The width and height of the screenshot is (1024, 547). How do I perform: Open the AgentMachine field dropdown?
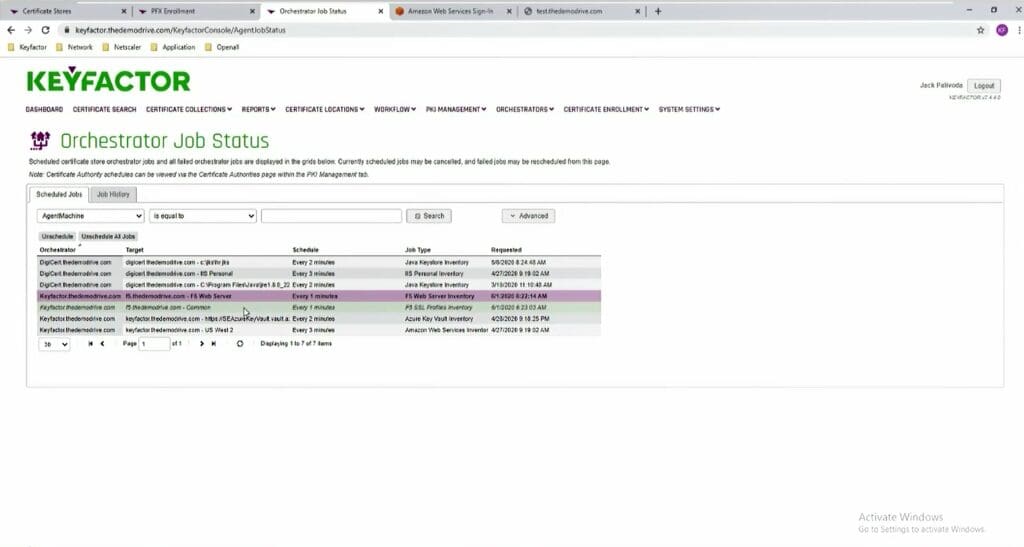tap(90, 216)
